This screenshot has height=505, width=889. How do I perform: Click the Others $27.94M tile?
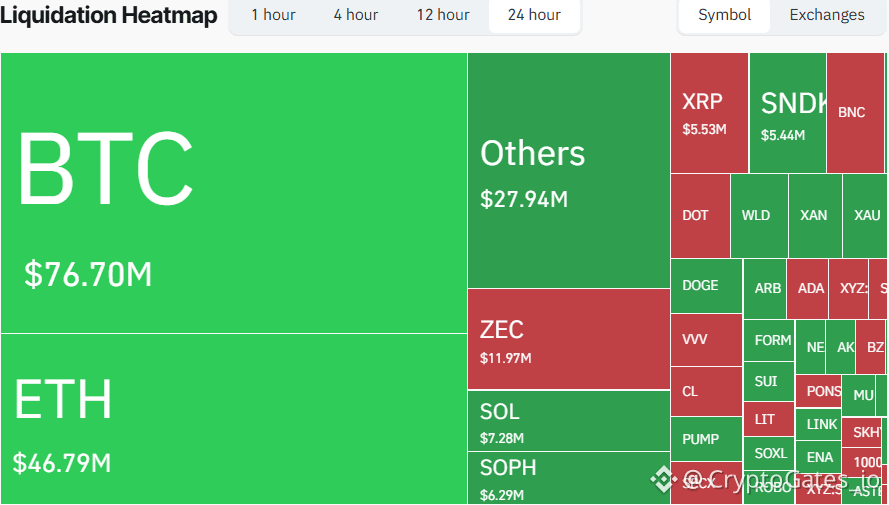point(569,170)
